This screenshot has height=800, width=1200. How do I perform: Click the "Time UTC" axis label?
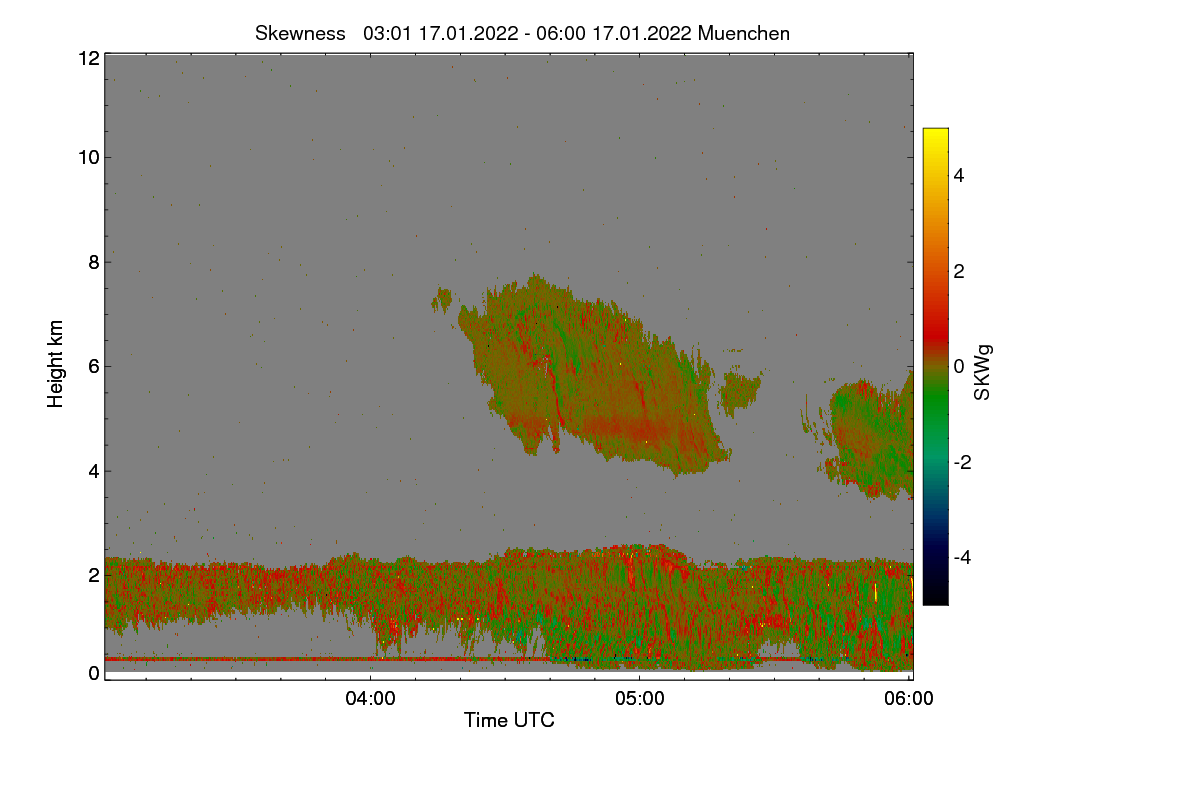(x=509, y=720)
